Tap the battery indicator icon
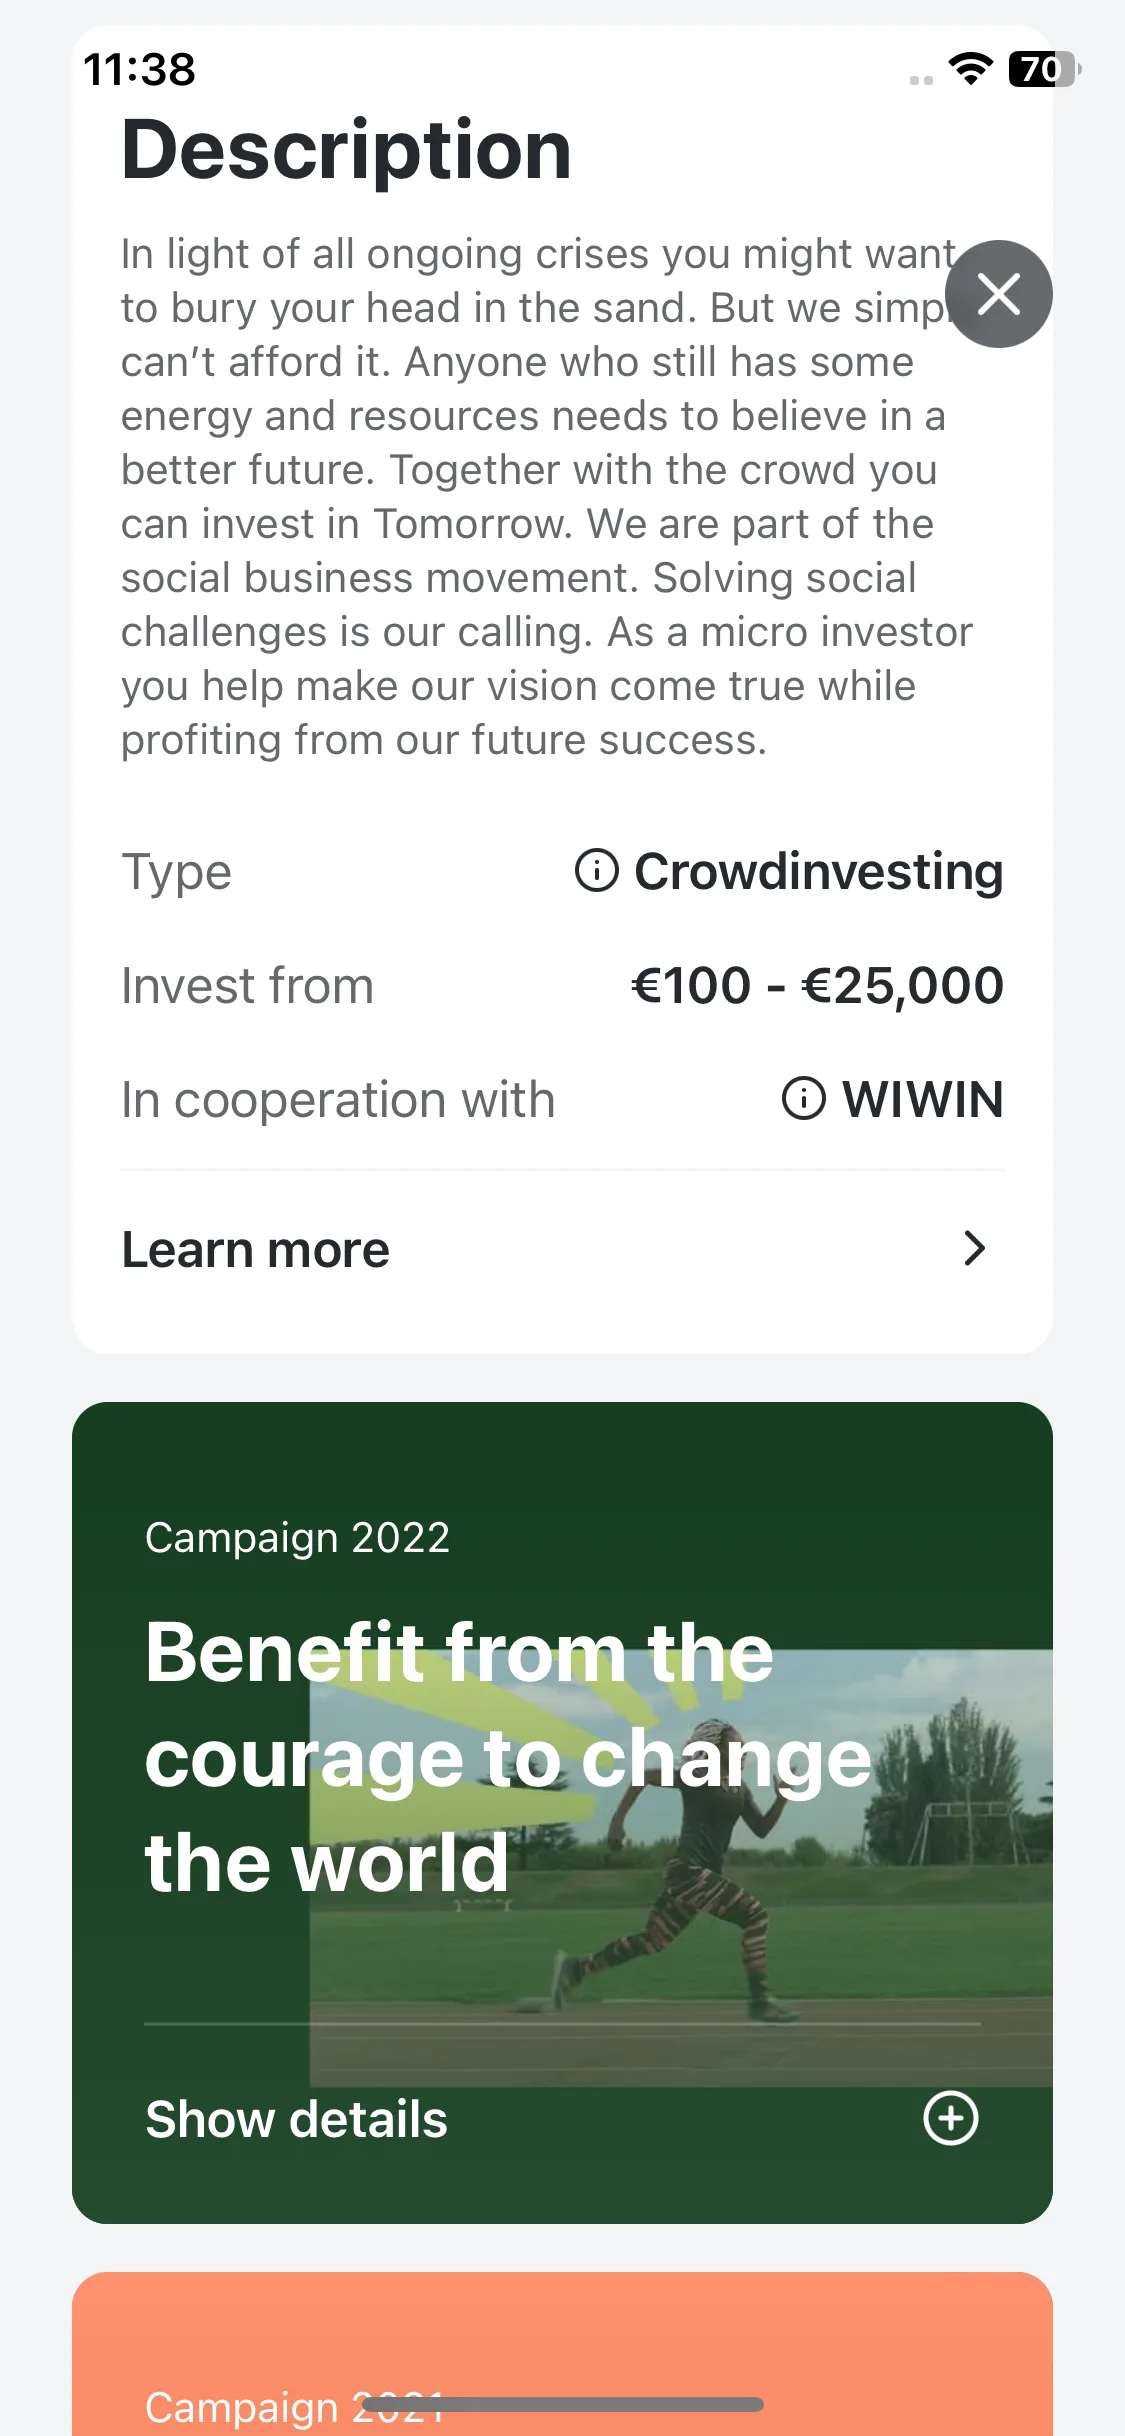The width and height of the screenshot is (1125, 2436). tap(1043, 69)
